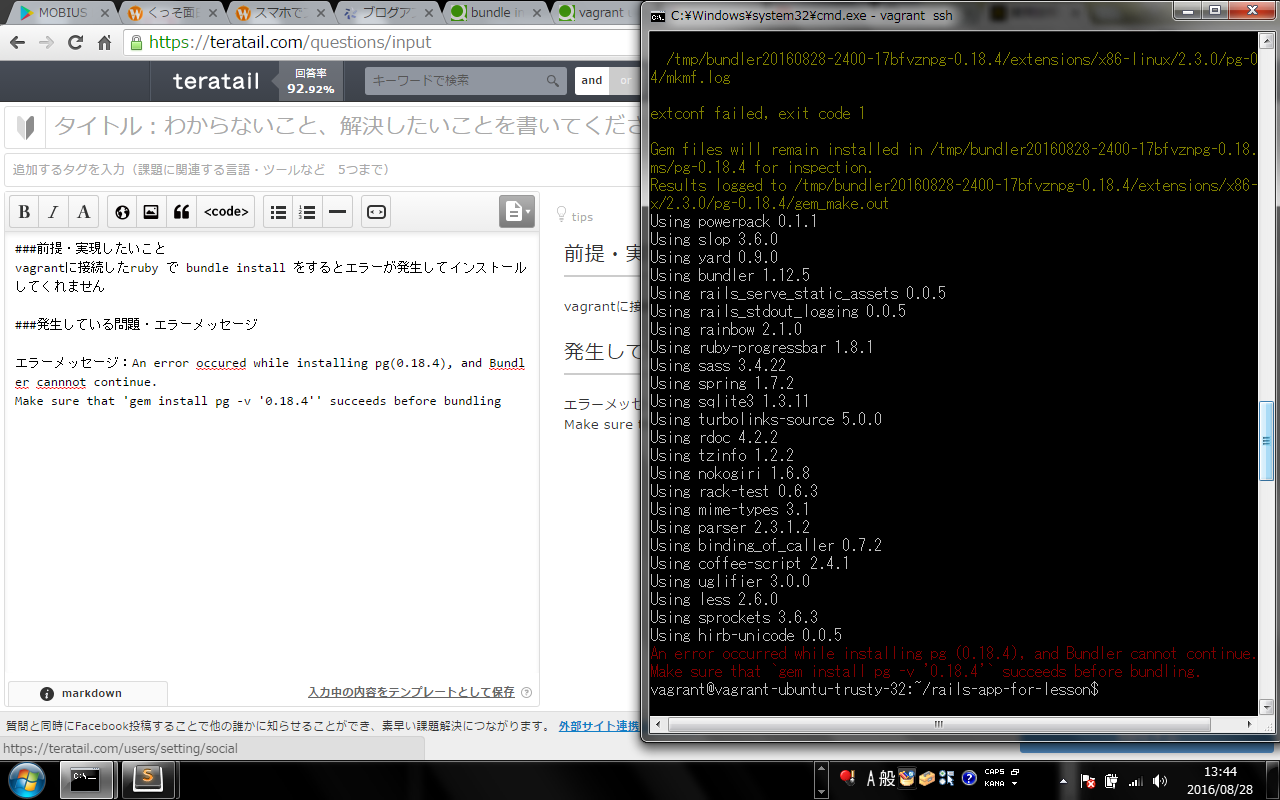Viewport: 1280px width, 800px height.
Task: Insert a horizontal rule line
Action: click(x=338, y=212)
